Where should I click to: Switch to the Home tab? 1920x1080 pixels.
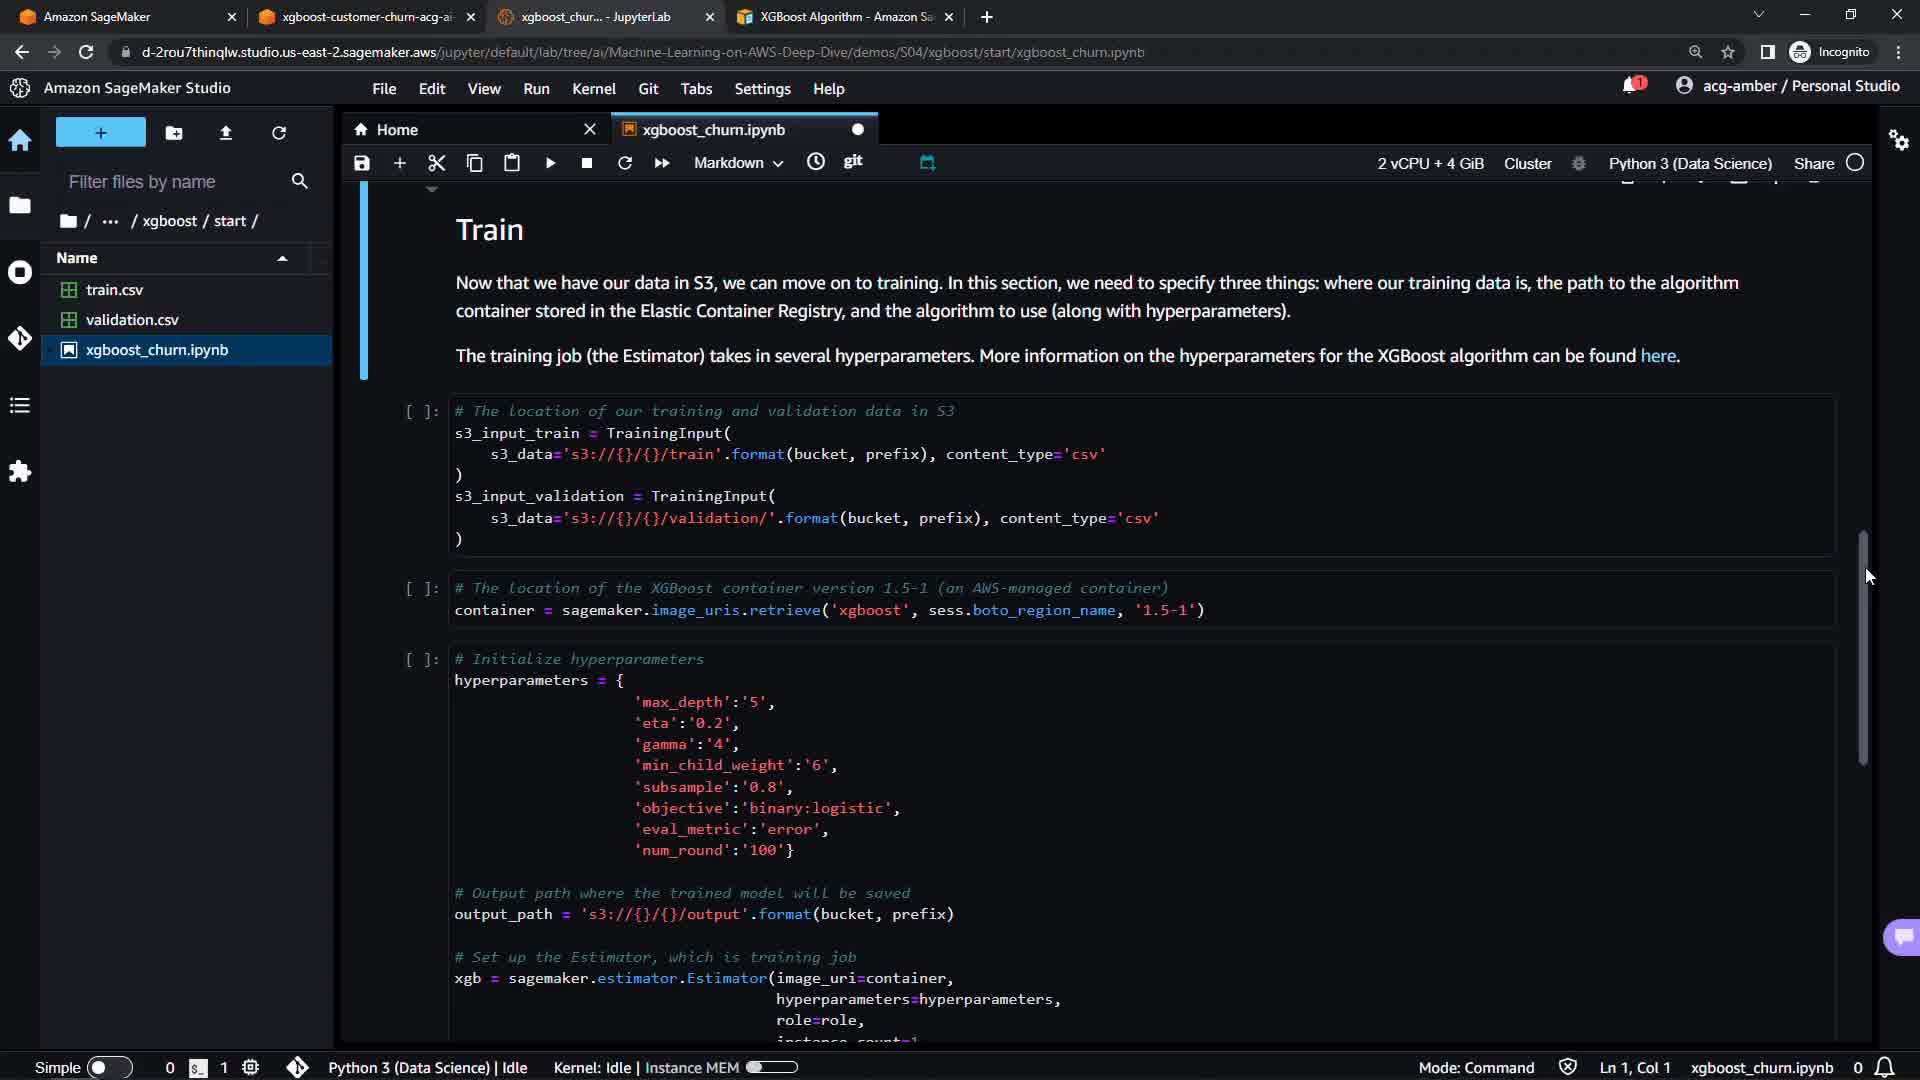tap(397, 130)
